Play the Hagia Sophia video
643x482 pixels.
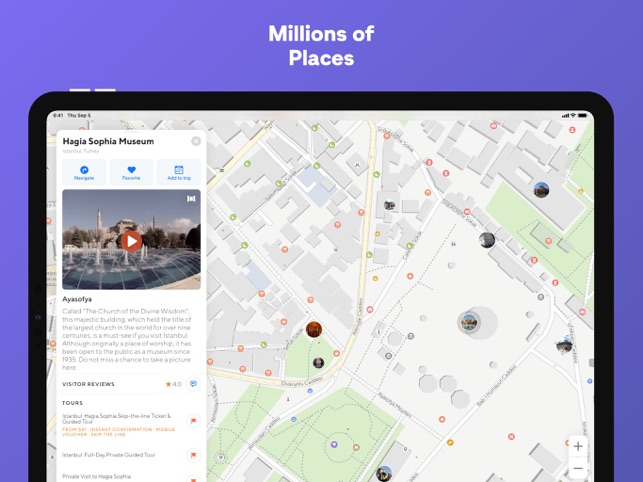(x=131, y=241)
